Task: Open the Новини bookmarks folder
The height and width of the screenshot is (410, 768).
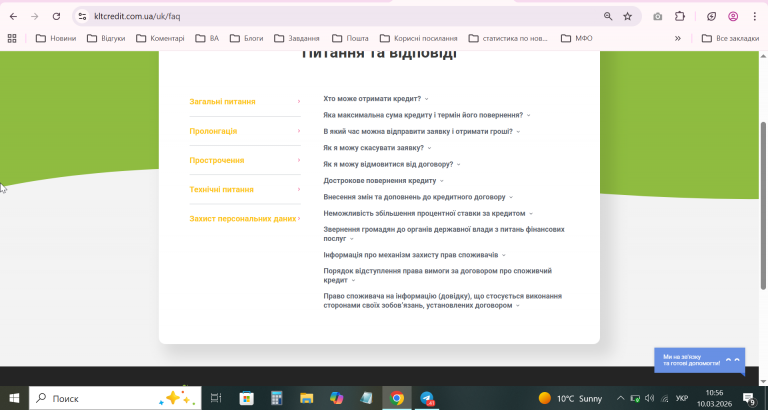Action: pyautogui.click(x=56, y=38)
